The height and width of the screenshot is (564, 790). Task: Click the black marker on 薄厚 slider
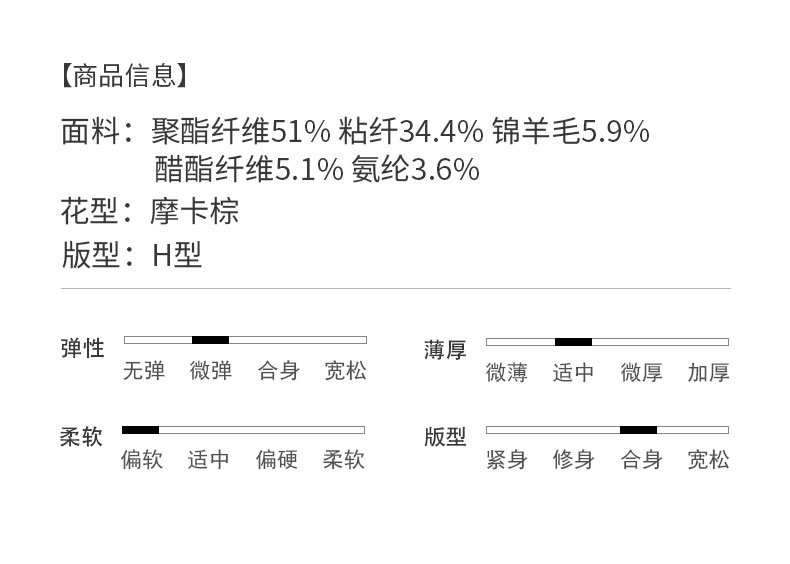click(x=573, y=342)
